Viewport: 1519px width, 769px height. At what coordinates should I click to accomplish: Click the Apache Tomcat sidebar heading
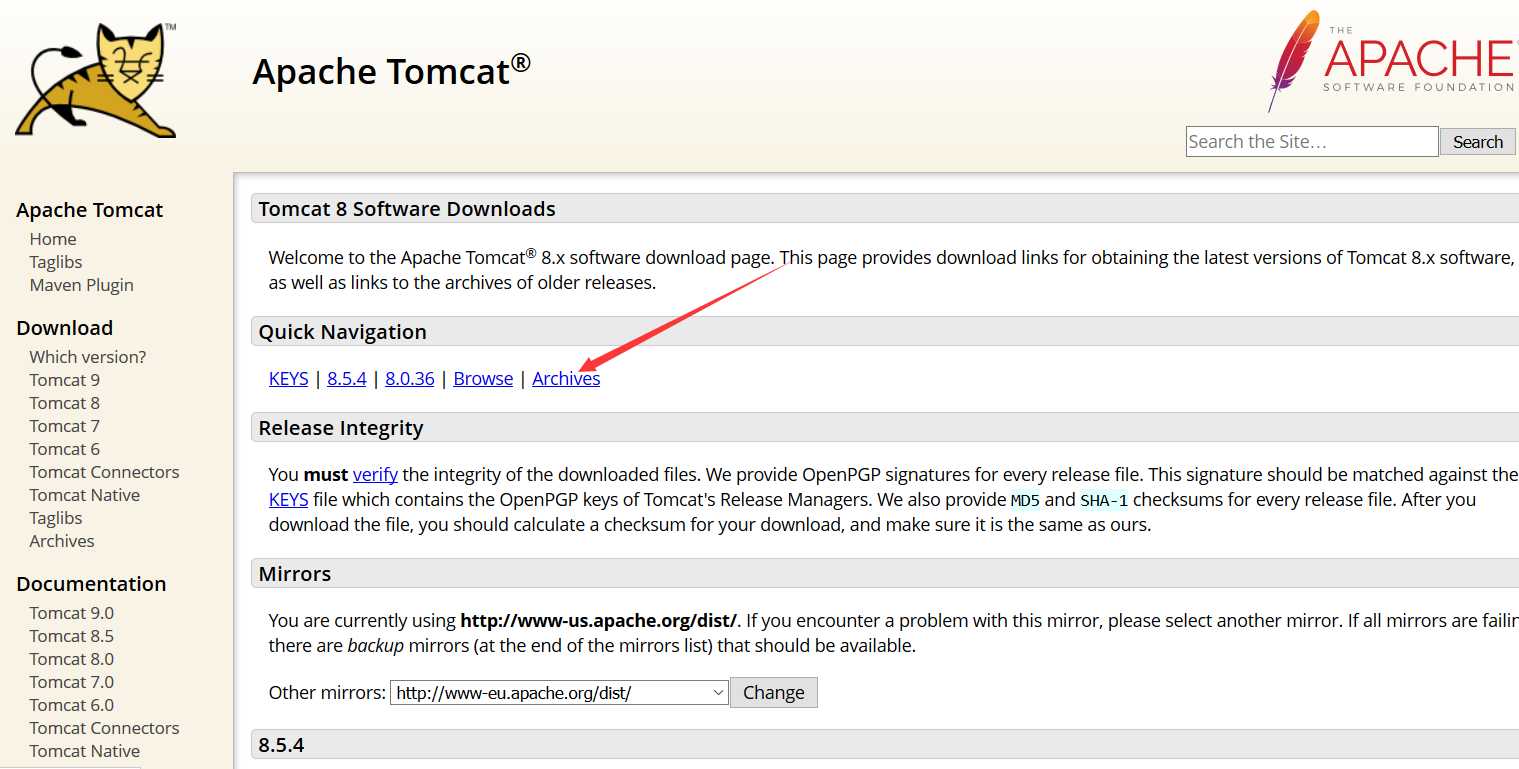point(90,210)
